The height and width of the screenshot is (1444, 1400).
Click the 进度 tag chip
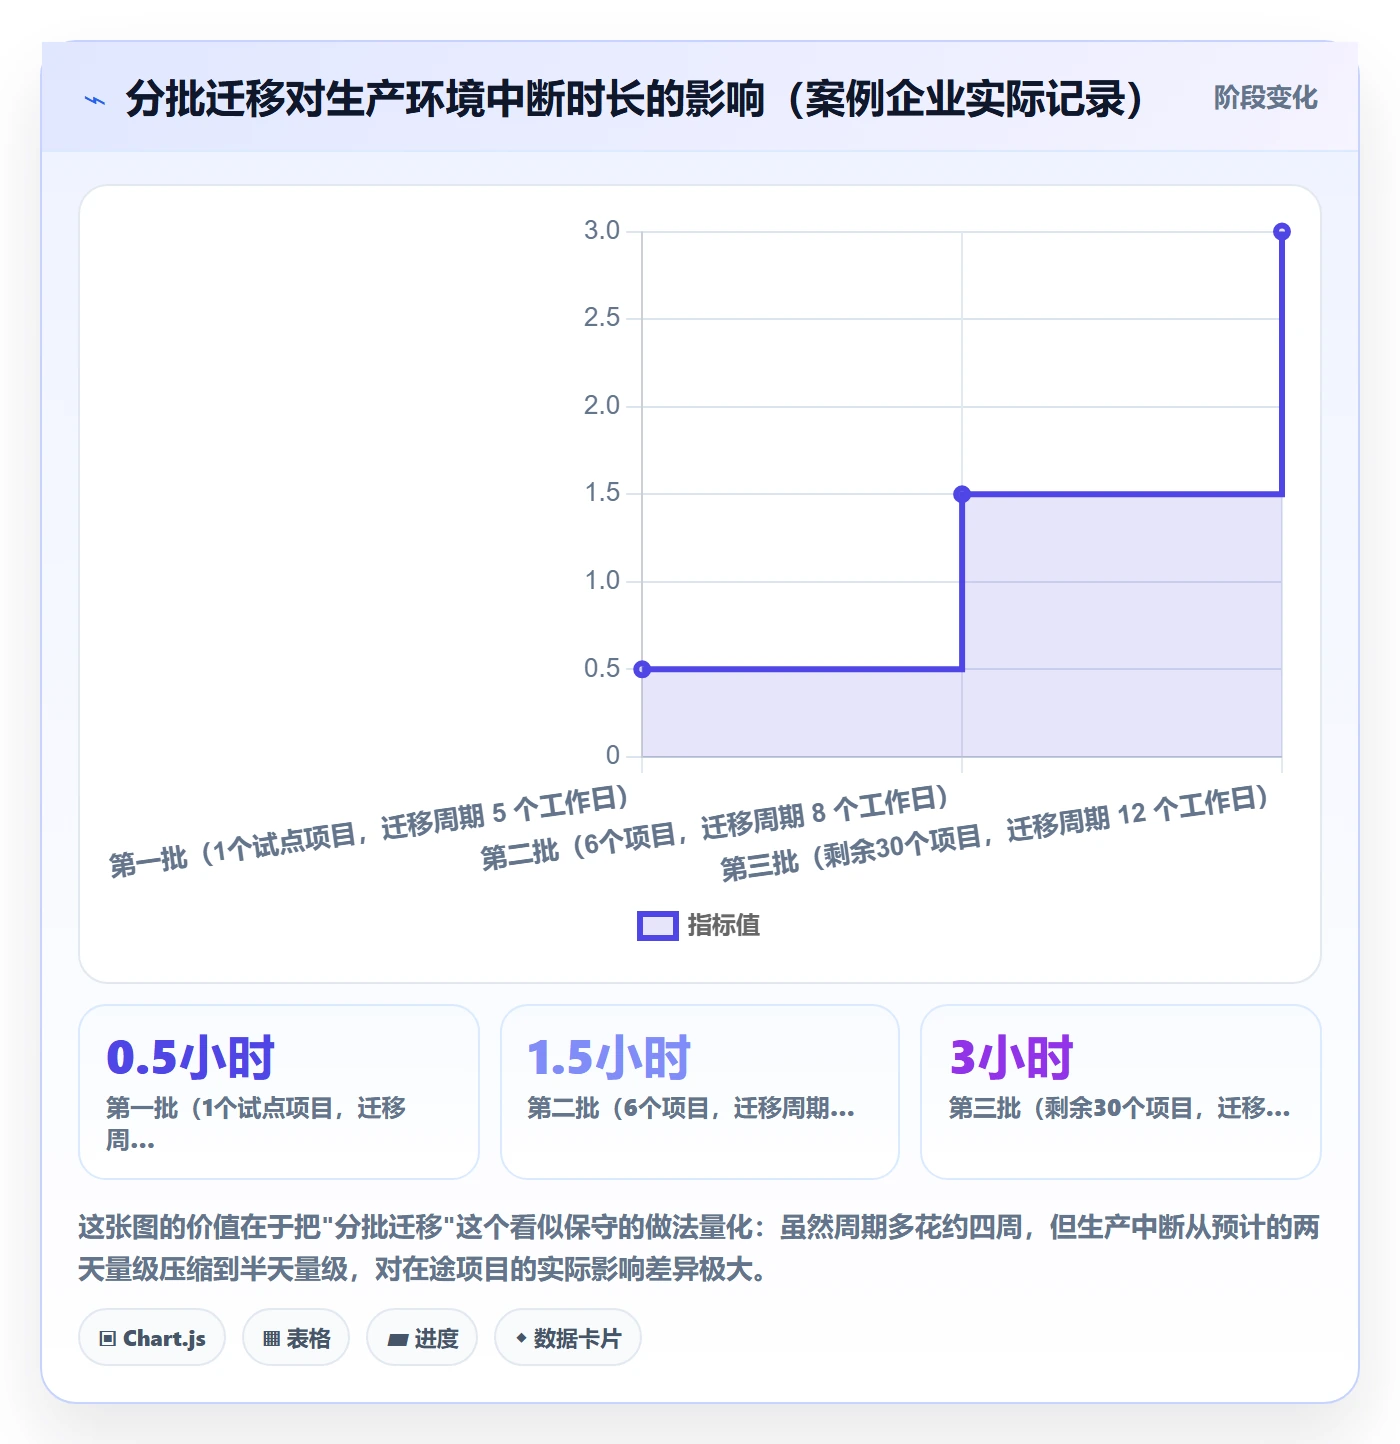click(422, 1338)
